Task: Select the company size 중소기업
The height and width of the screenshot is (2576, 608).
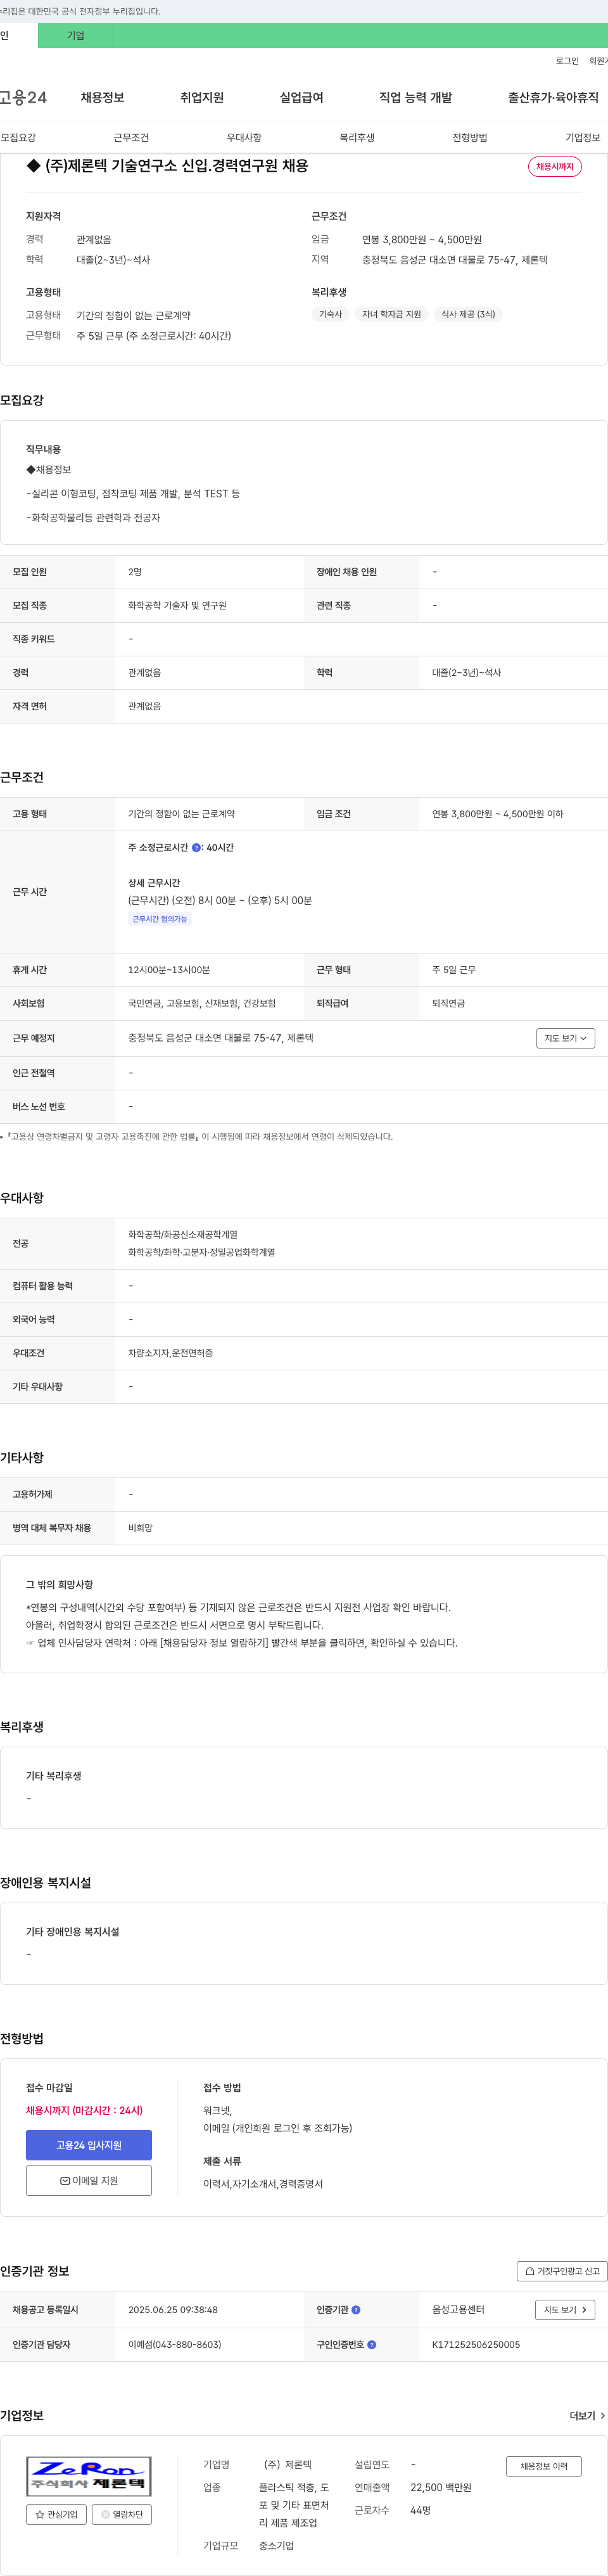Action: [277, 2545]
